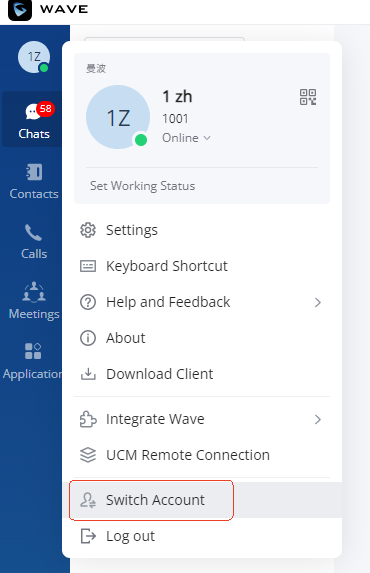The height and width of the screenshot is (573, 370).
Task: Click Log out
Action: [202, 536]
